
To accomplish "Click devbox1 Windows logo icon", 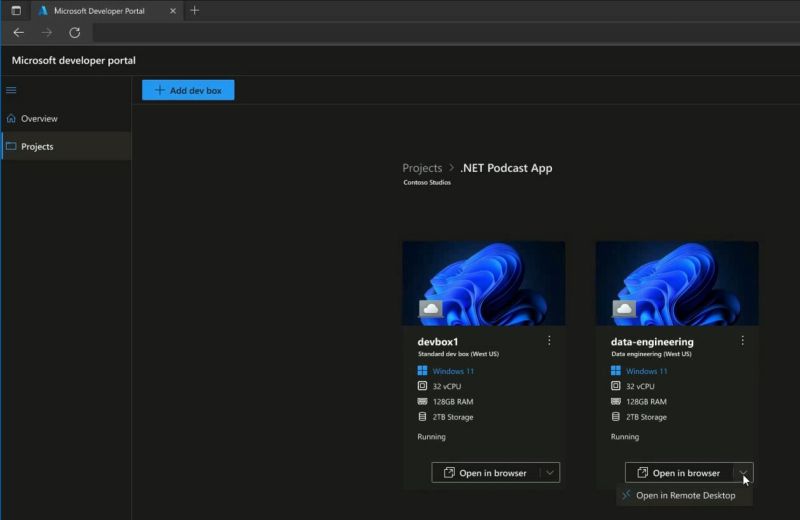I will click(x=422, y=370).
